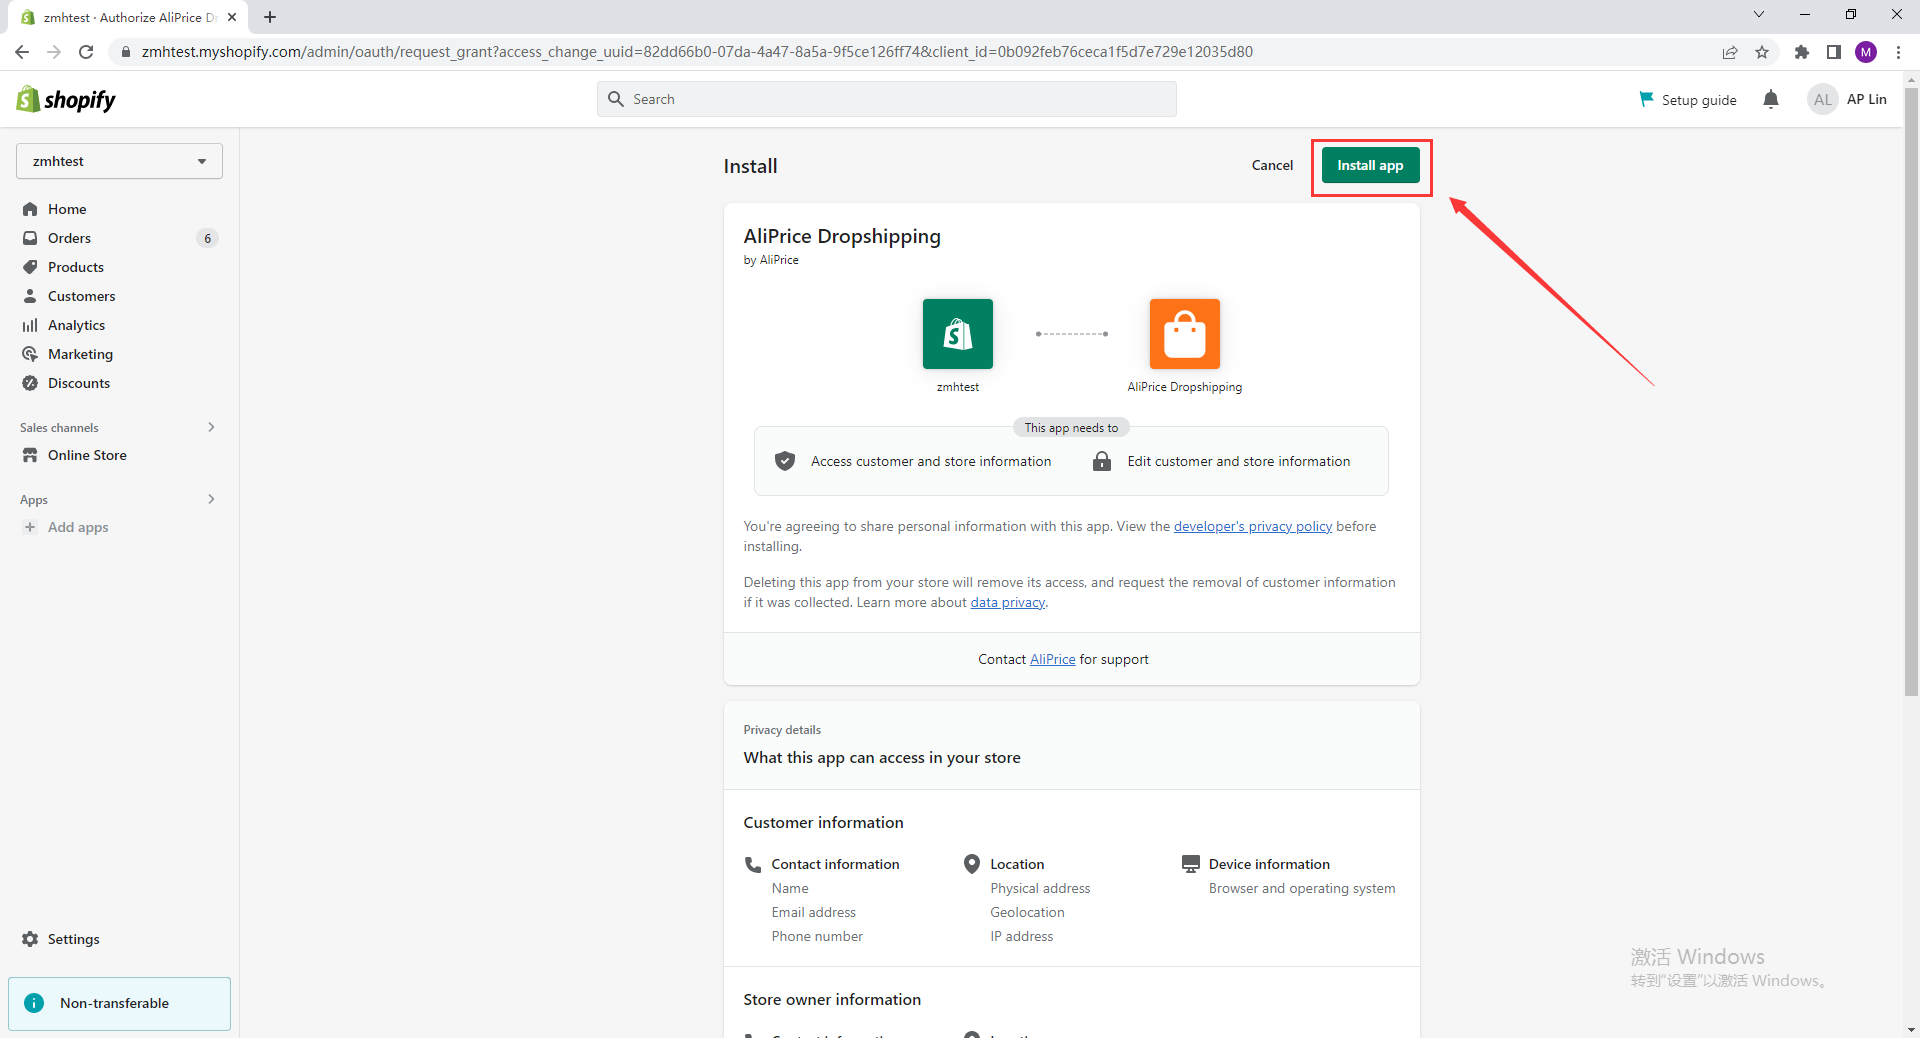This screenshot has width=1920, height=1038.
Task: Open the Chrome profile M avatar
Action: 1866,52
